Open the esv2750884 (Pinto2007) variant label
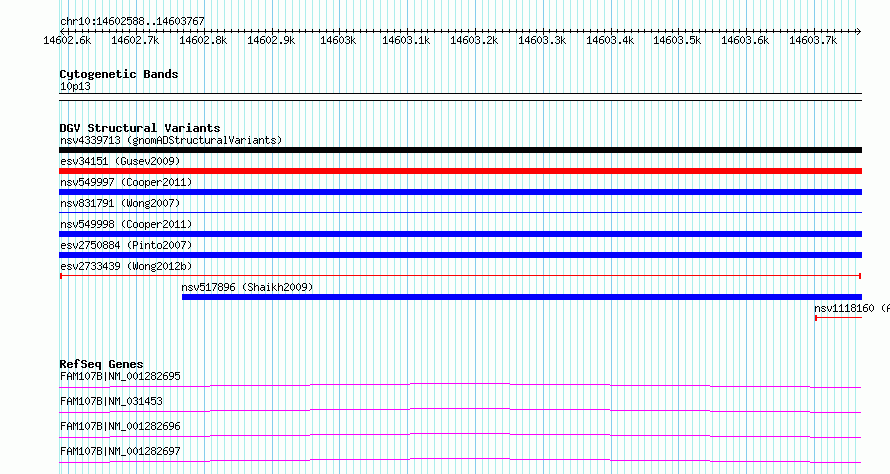 tap(126, 245)
